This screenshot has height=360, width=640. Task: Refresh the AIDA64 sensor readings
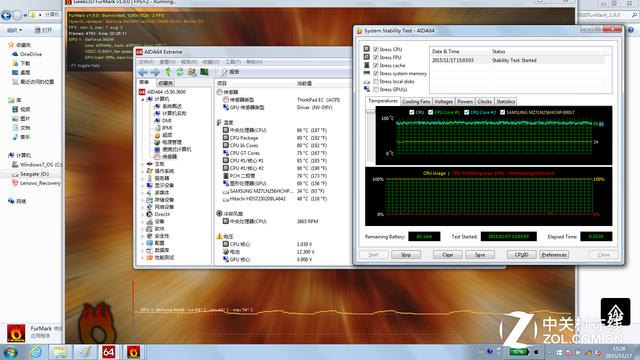180,72
